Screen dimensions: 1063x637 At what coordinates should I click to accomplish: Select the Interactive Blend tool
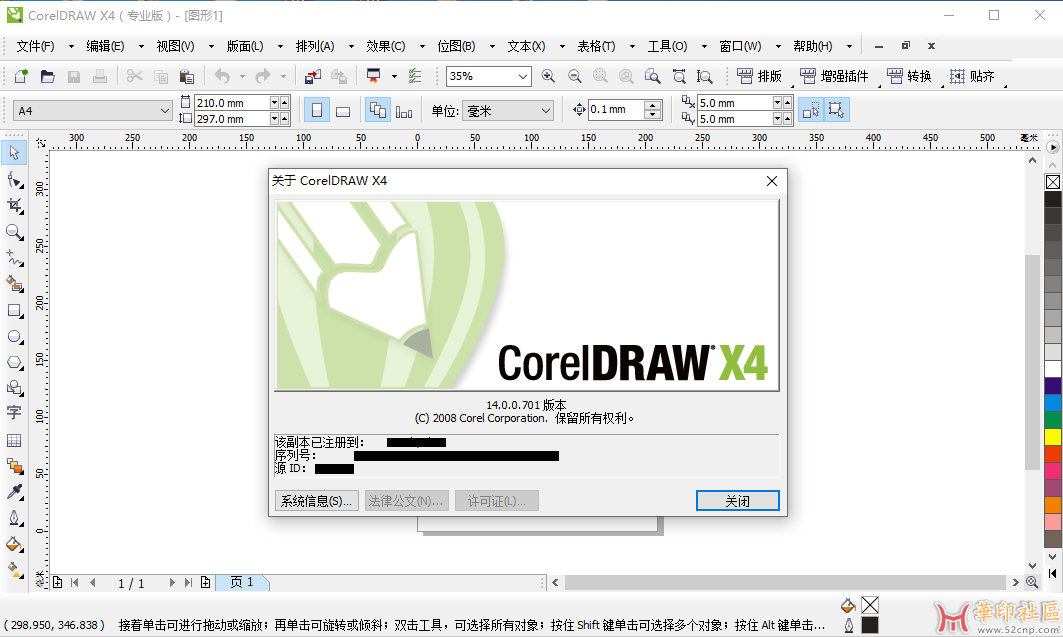click(14, 466)
